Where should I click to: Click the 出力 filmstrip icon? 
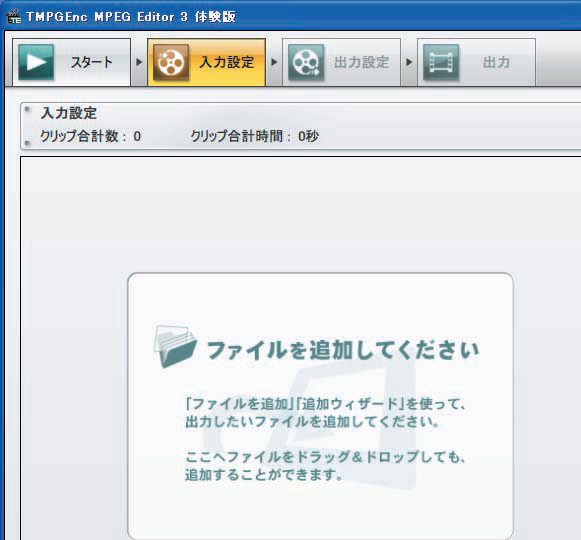[x=441, y=62]
